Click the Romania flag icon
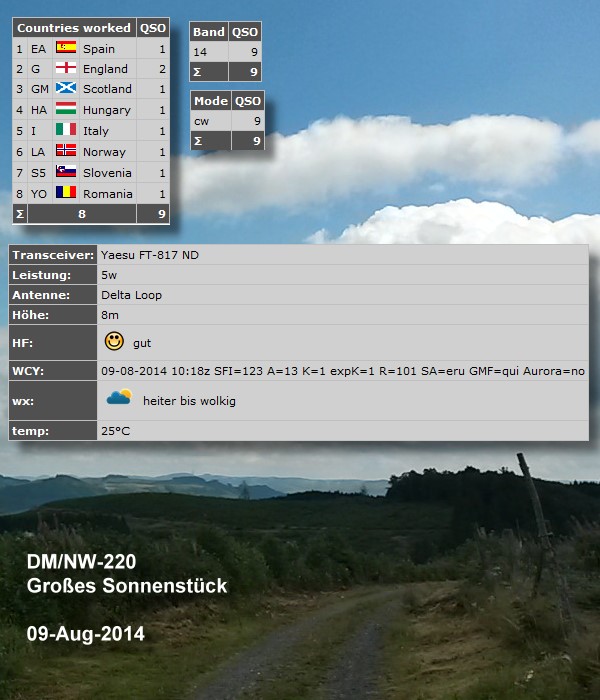The height and width of the screenshot is (700, 600). (66, 193)
